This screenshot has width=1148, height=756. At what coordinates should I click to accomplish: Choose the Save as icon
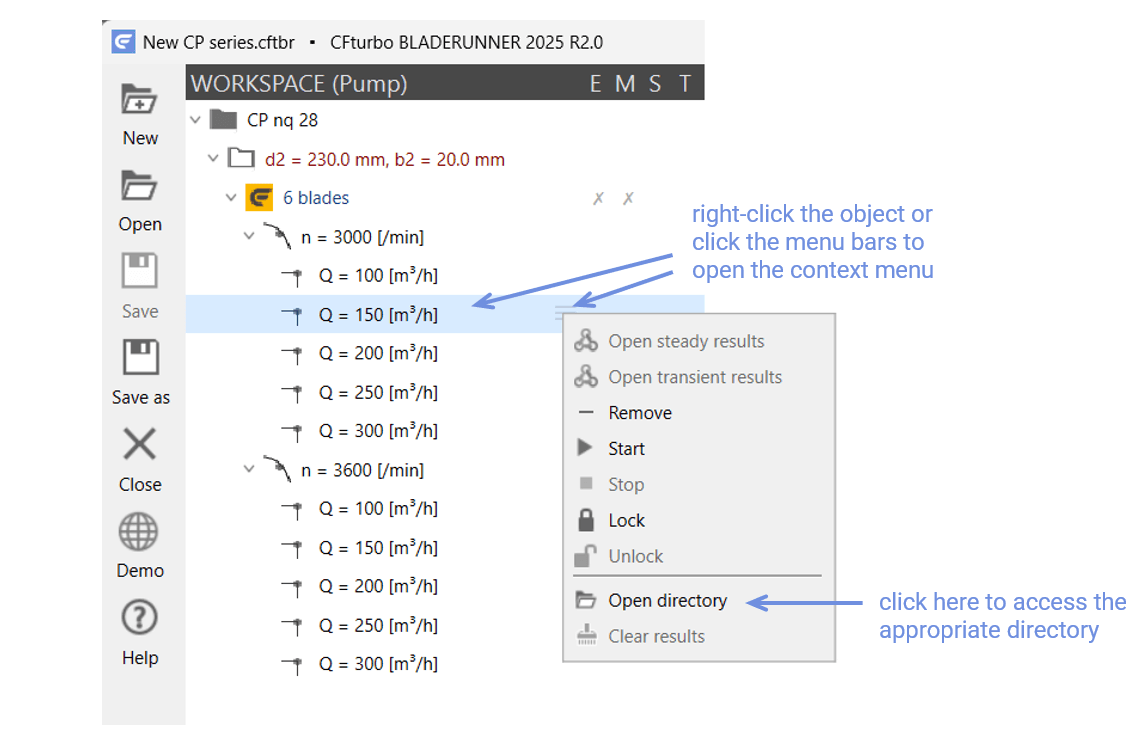[x=139, y=357]
